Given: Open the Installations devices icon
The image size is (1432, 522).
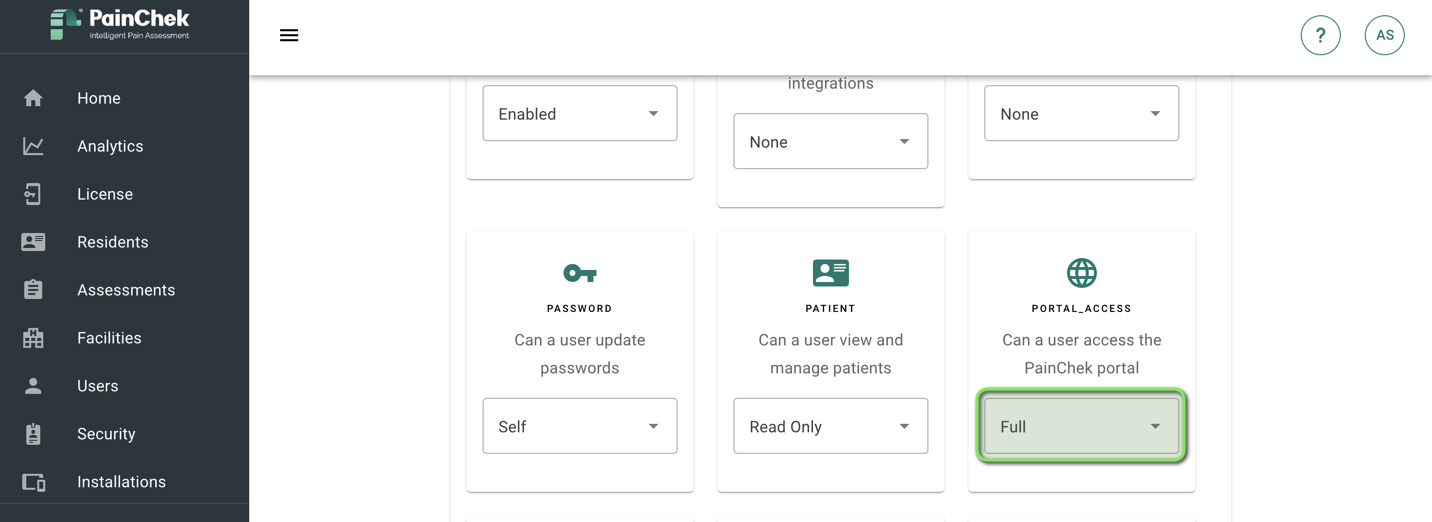Looking at the screenshot, I should 33,482.
